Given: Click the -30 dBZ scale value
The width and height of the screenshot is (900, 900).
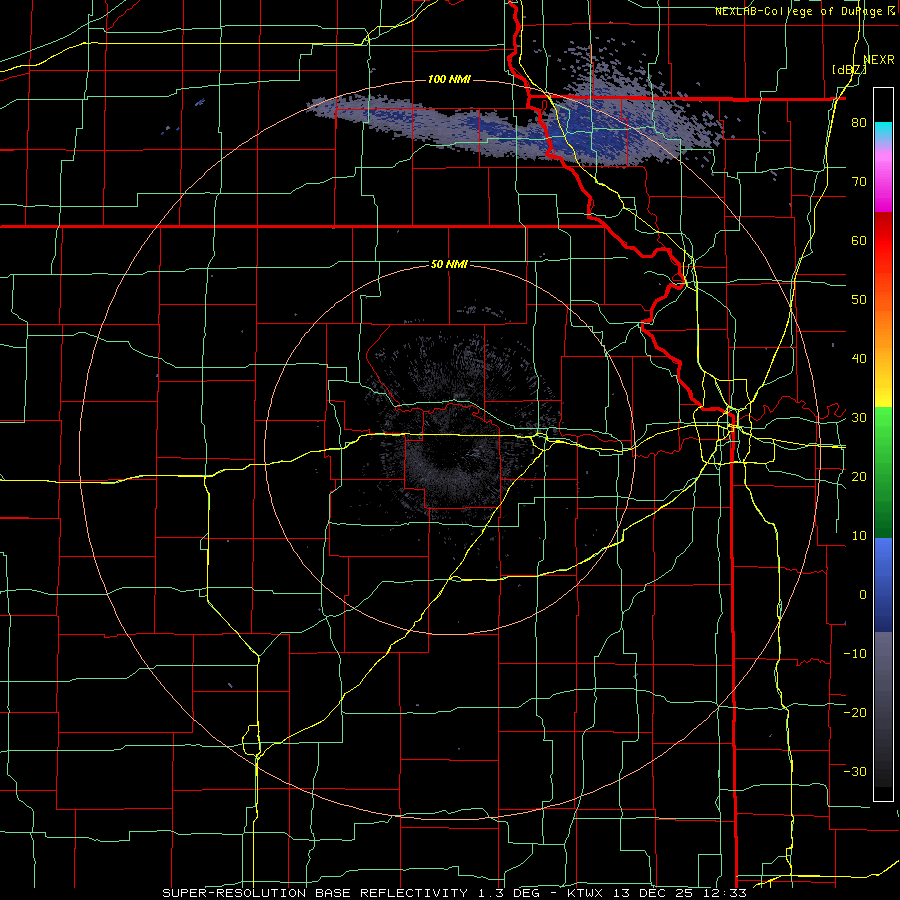Looking at the screenshot, I should (855, 772).
